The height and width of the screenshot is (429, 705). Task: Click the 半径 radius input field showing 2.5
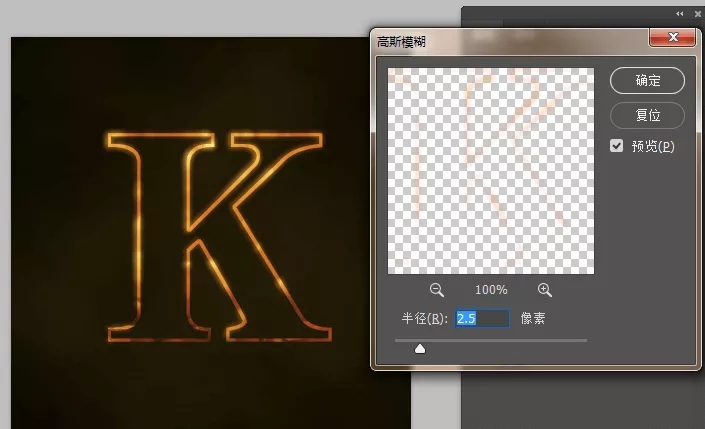click(482, 318)
